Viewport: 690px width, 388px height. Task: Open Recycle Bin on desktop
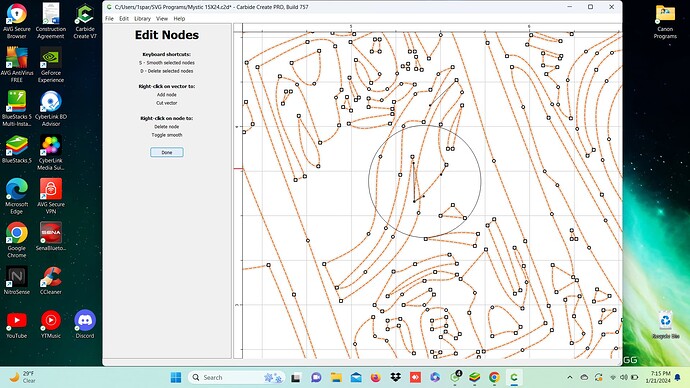[665, 325]
